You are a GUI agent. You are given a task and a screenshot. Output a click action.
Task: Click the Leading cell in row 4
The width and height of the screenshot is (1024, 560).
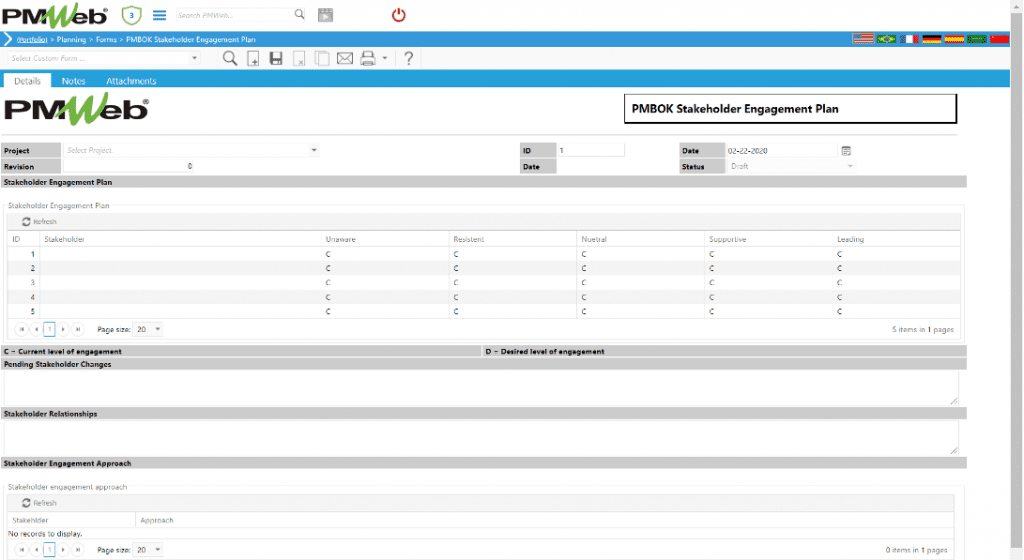(897, 297)
